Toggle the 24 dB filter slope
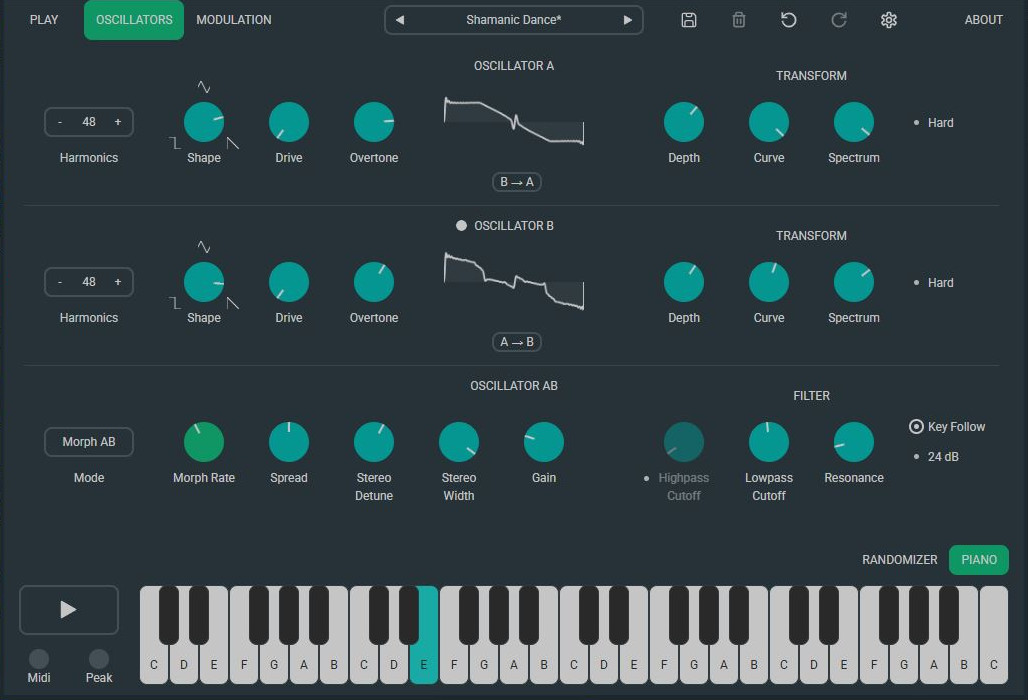The height and width of the screenshot is (700, 1028). 936,457
